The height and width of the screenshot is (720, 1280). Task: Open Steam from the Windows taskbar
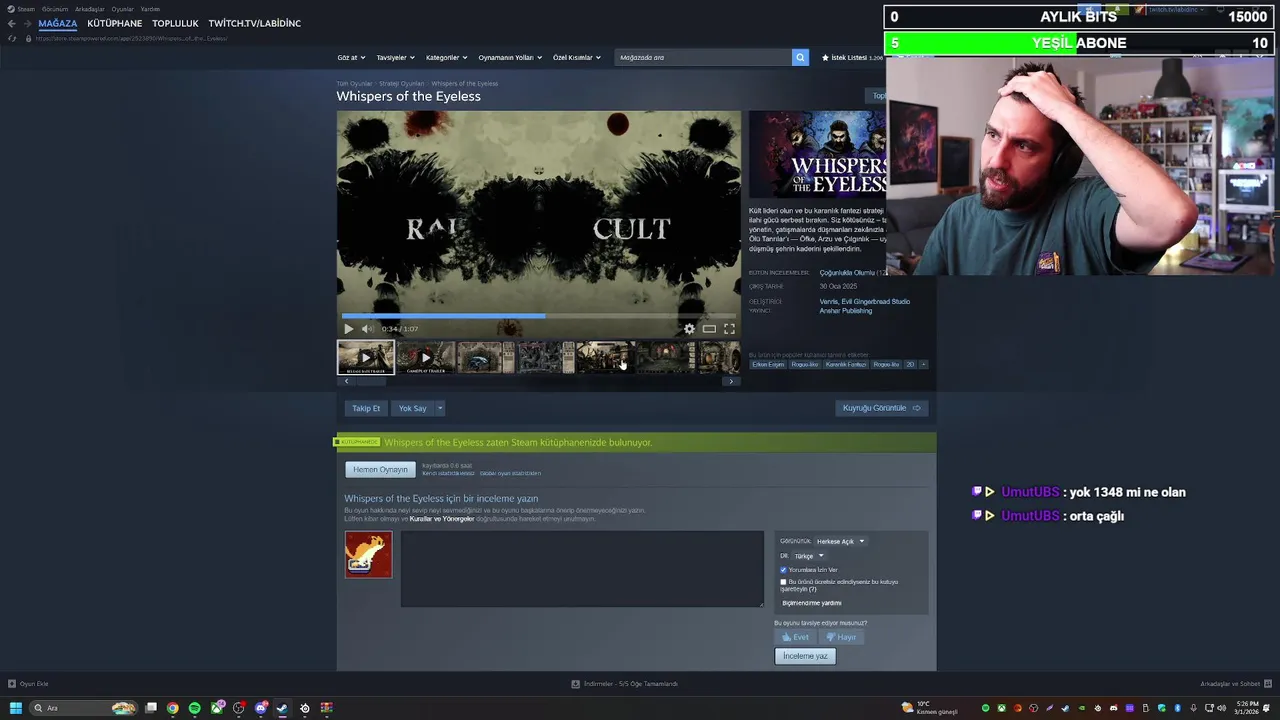click(x=282, y=708)
